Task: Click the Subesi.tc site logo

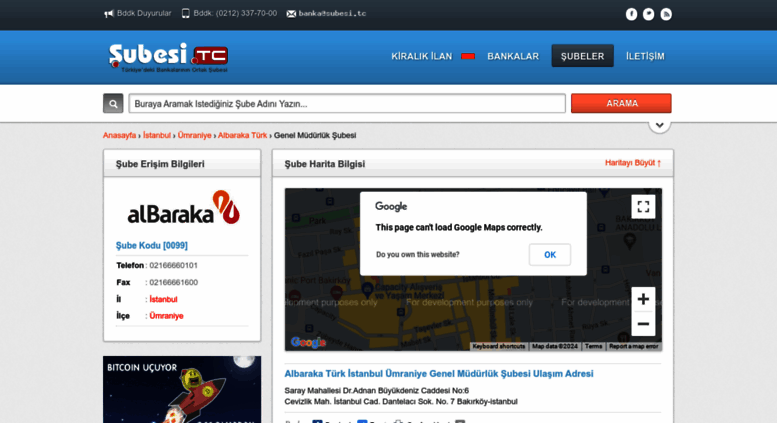Action: pyautogui.click(x=168, y=57)
